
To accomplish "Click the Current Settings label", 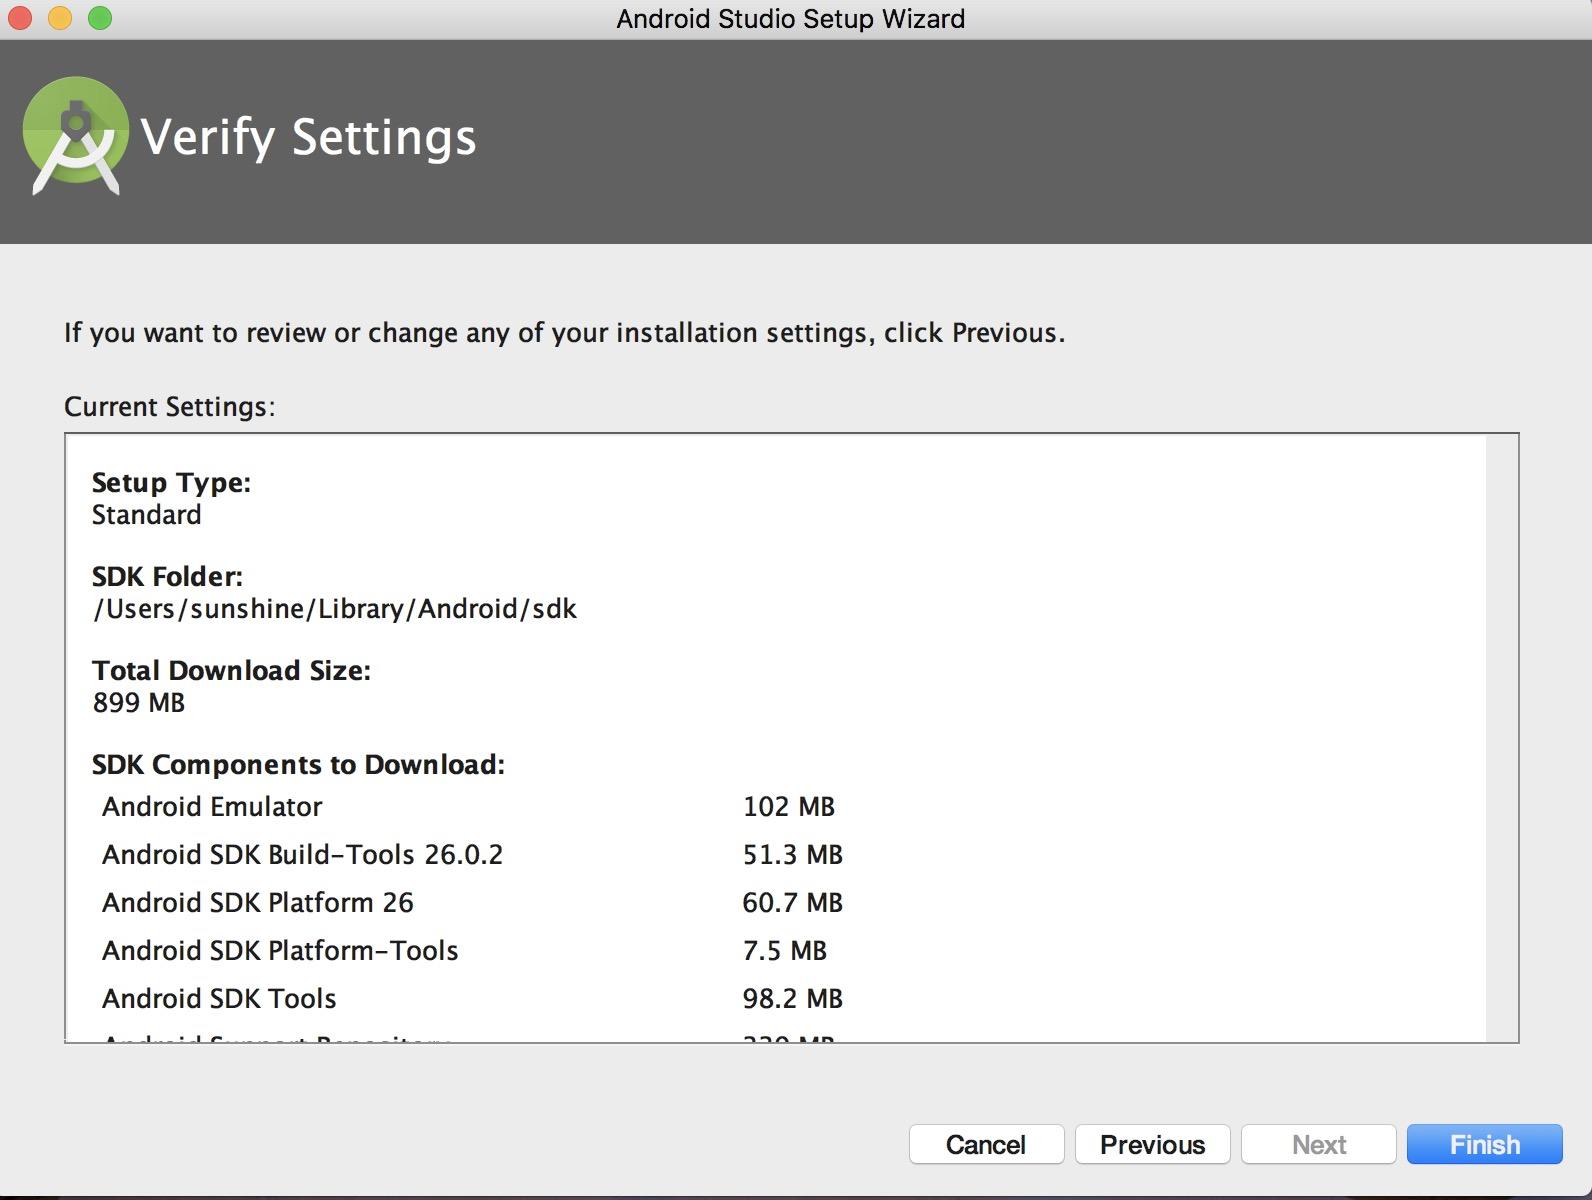I will 169,407.
